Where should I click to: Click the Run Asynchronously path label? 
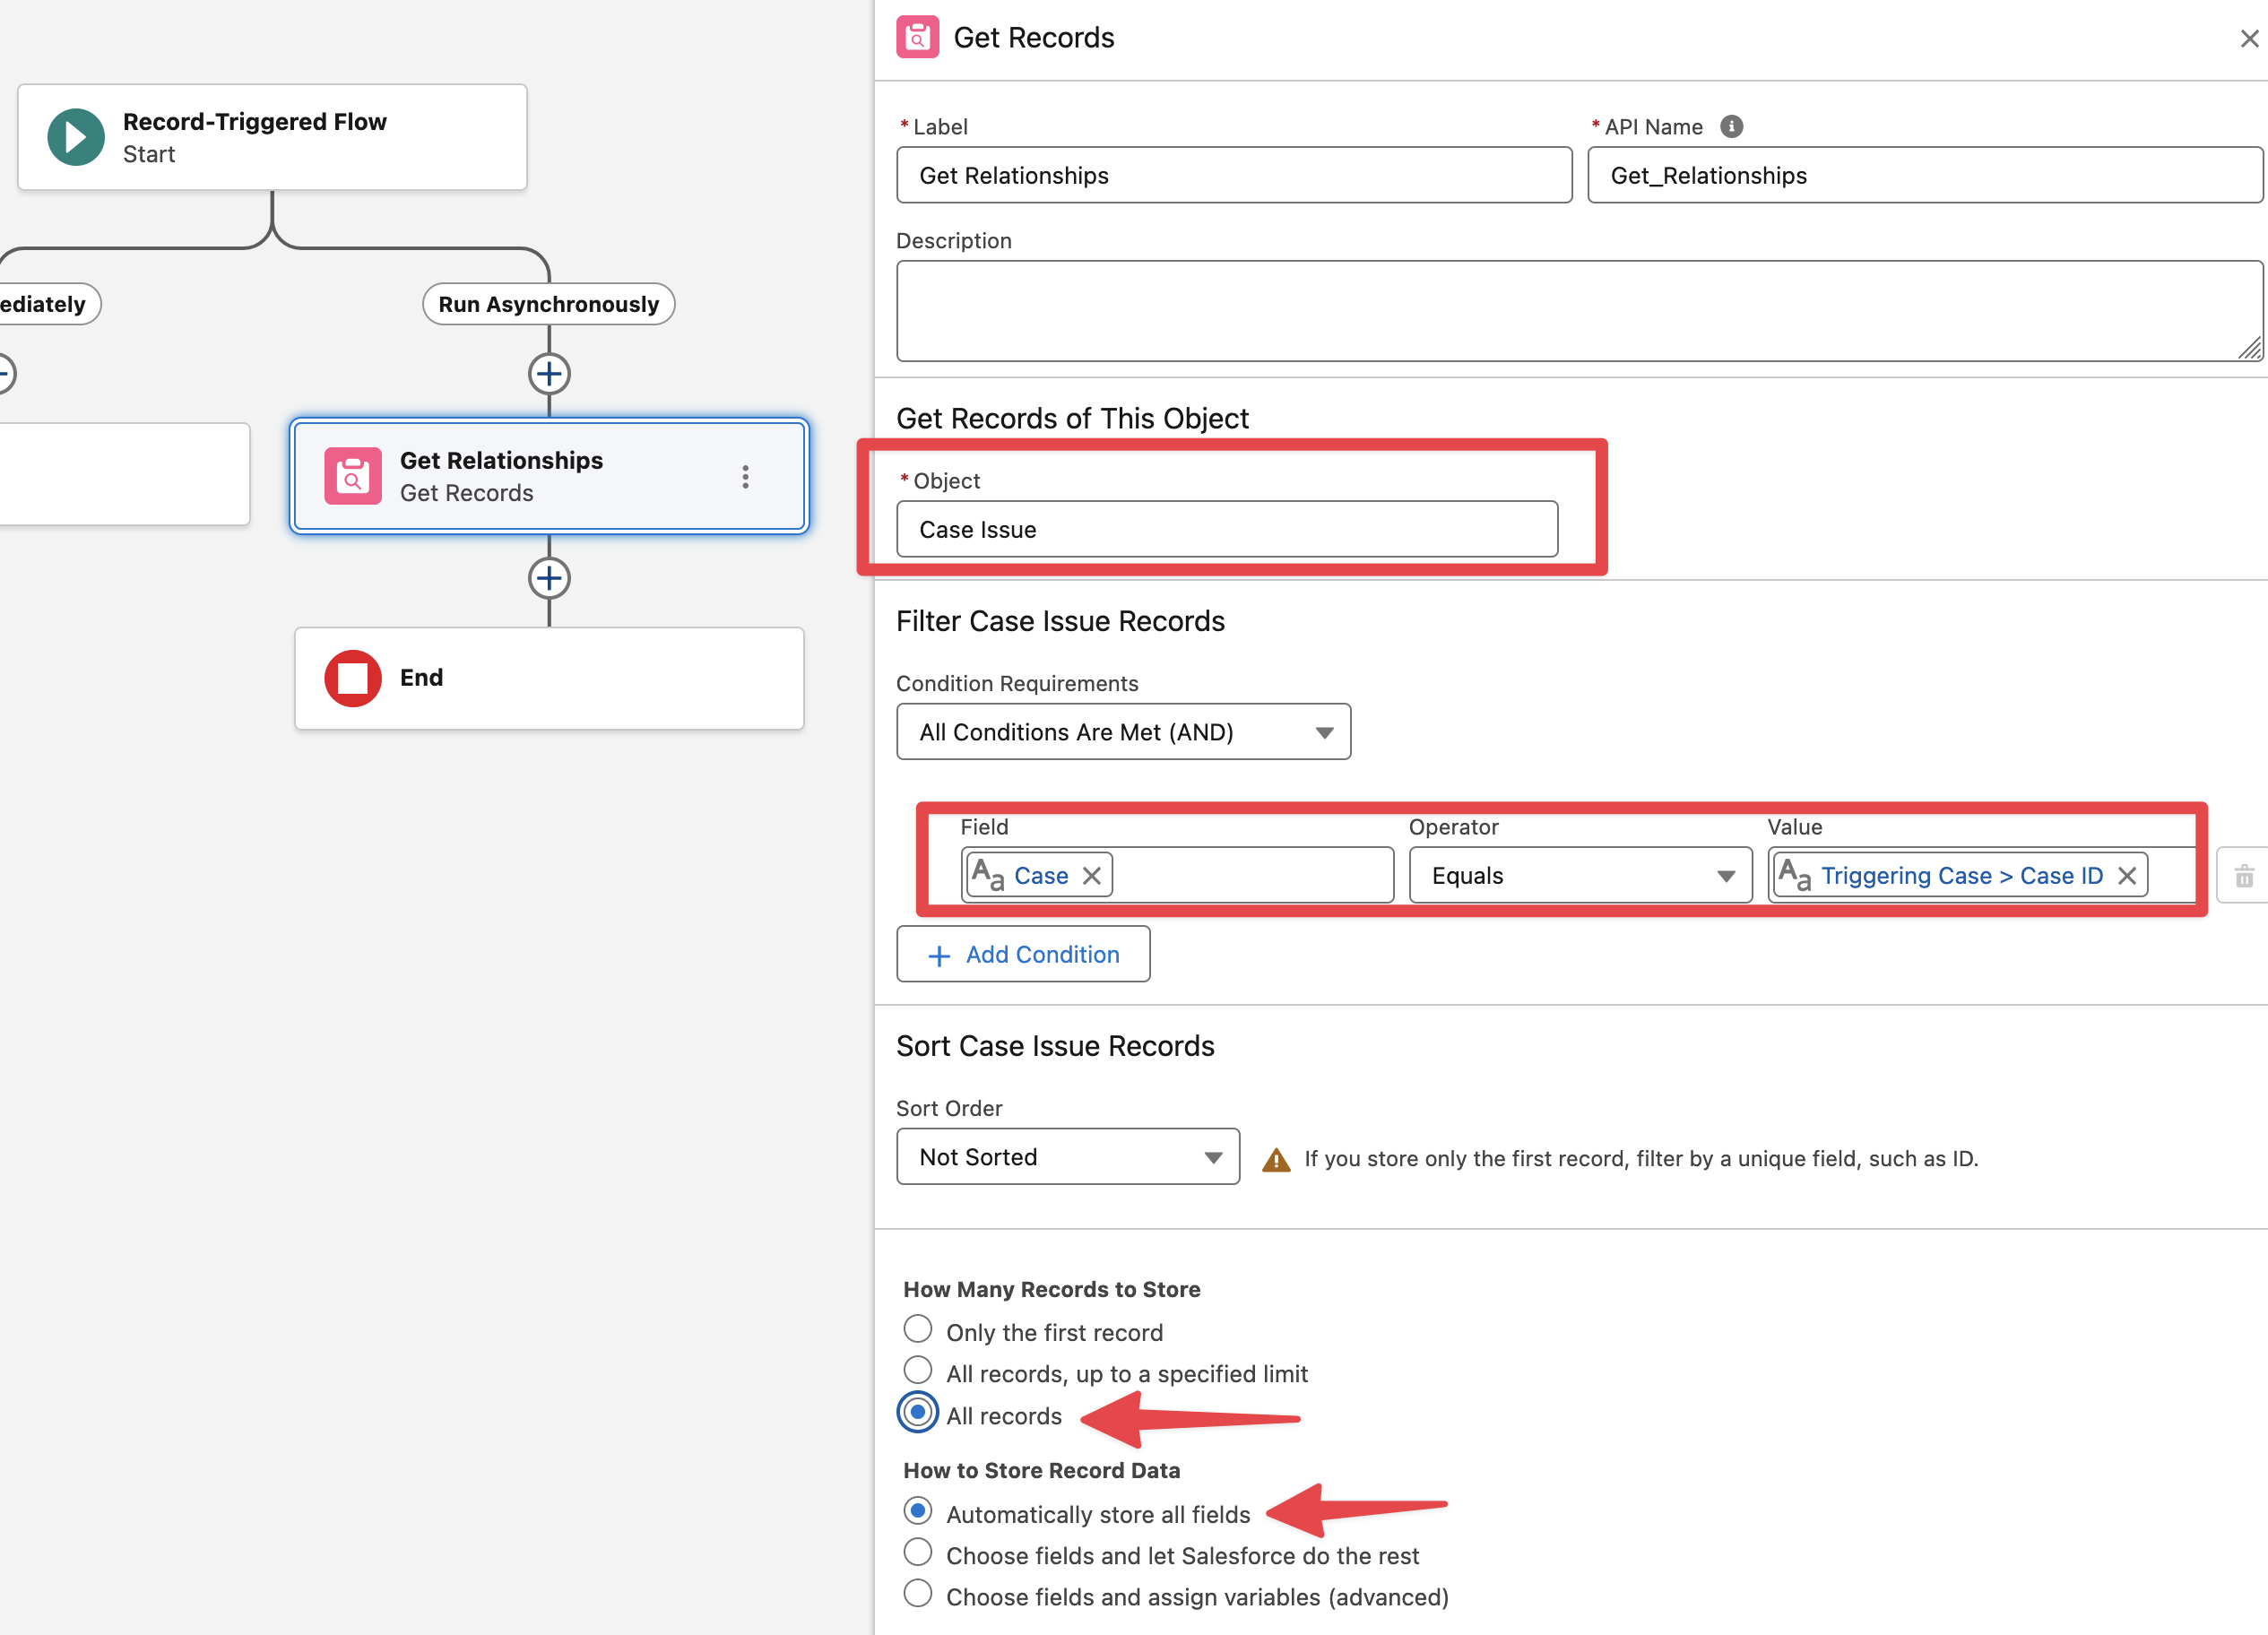(548, 304)
